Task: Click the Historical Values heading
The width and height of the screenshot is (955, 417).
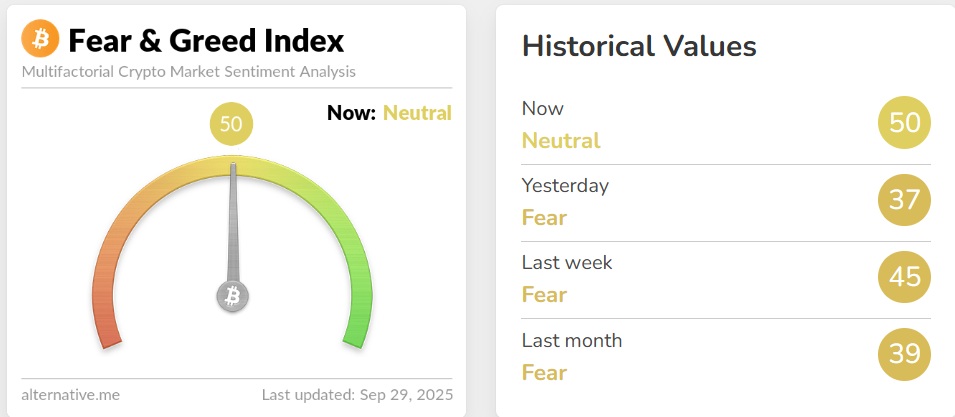Action: 639,45
